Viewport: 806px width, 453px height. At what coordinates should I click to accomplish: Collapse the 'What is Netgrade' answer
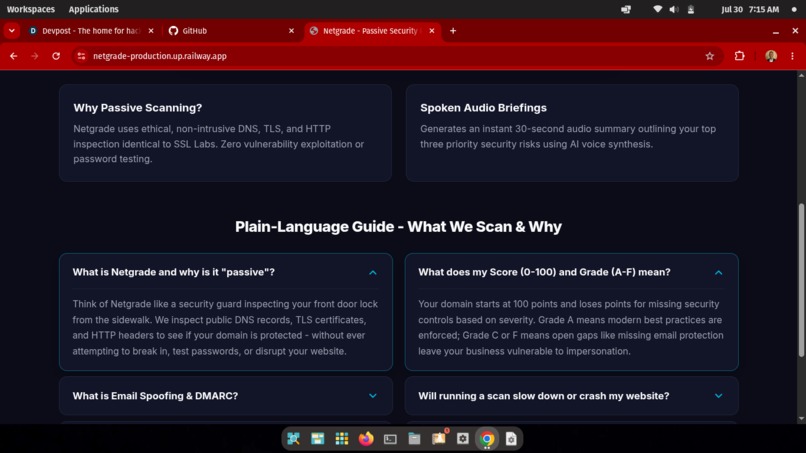(373, 272)
